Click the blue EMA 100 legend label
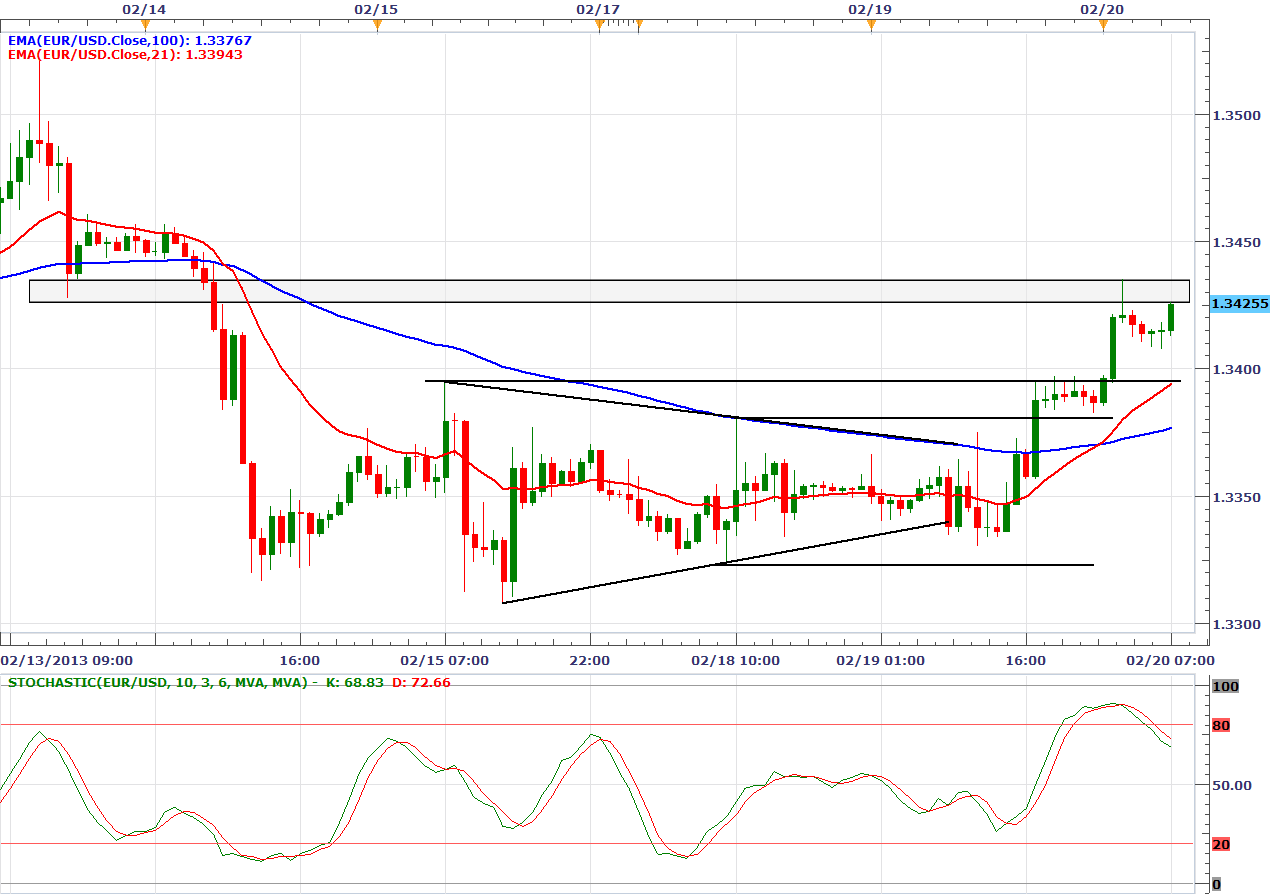This screenshot has width=1274, height=894. point(129,41)
